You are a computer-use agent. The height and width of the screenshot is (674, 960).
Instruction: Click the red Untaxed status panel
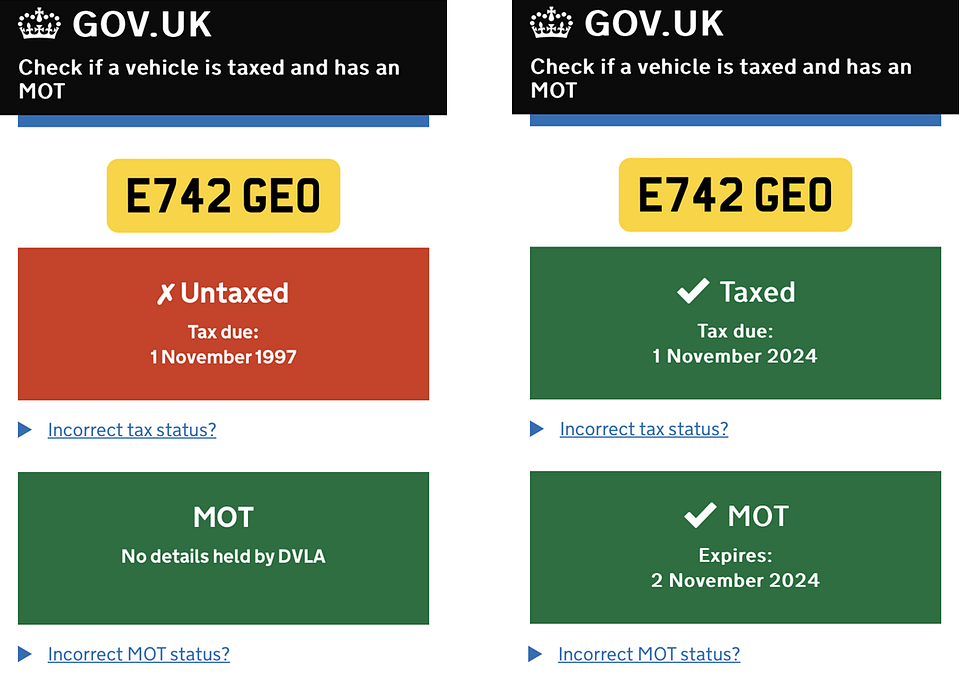pyautogui.click(x=223, y=323)
